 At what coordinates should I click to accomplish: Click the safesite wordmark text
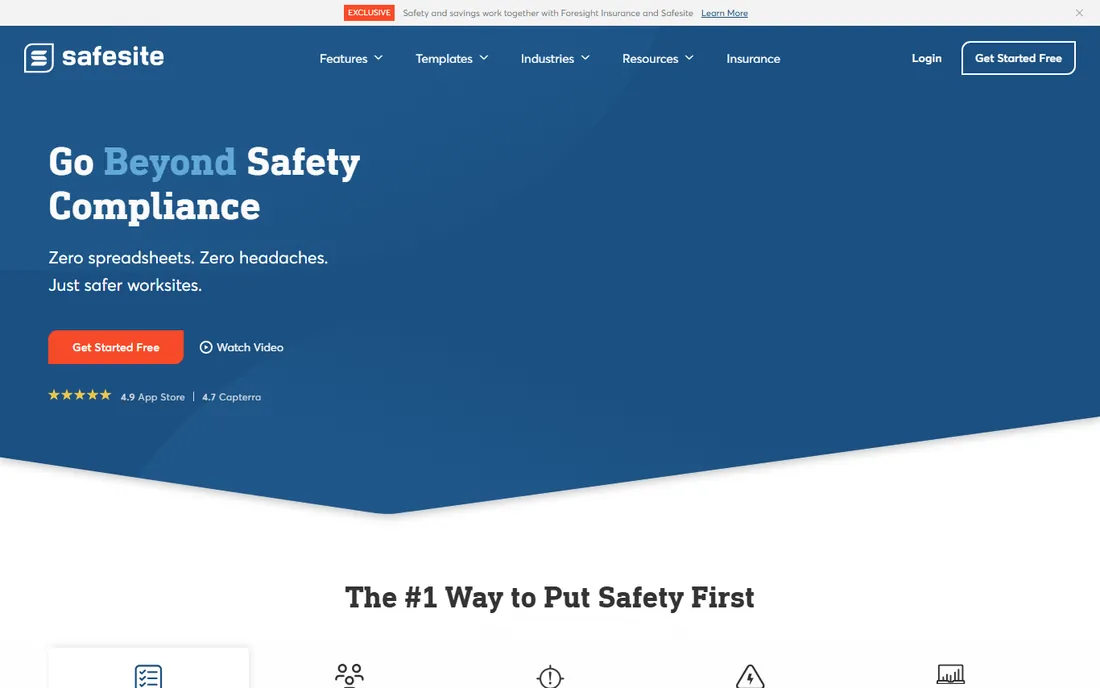point(113,56)
